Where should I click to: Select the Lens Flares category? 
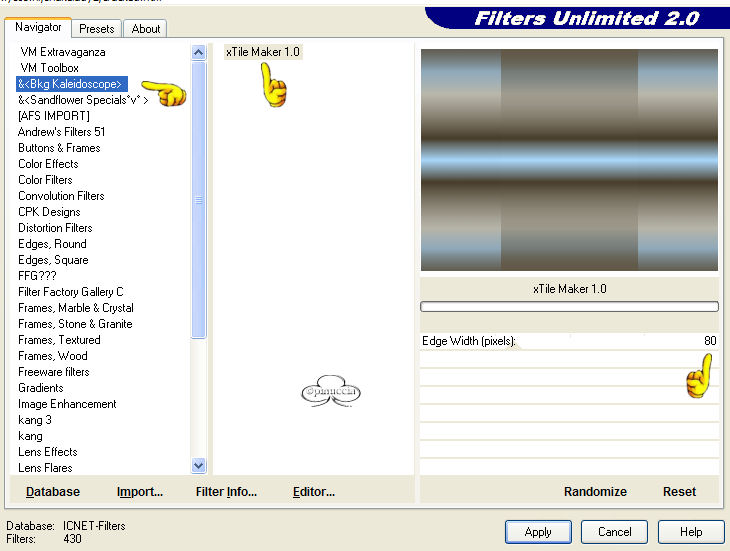pyautogui.click(x=45, y=468)
